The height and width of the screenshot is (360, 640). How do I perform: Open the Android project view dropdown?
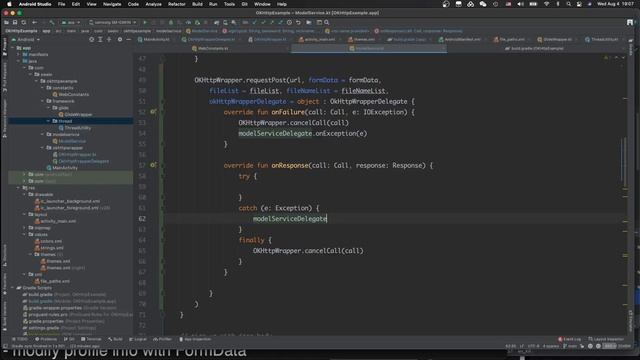pyautogui.click(x=26, y=40)
